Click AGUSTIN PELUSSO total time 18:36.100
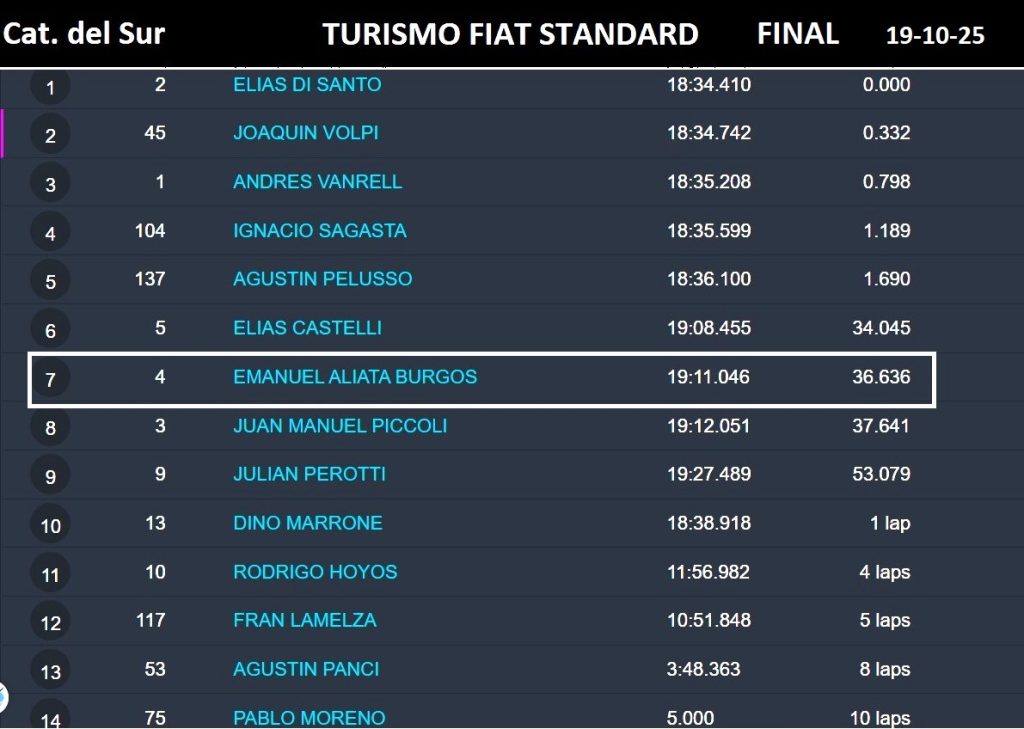Viewport: 1024px width, 729px height. coord(708,279)
